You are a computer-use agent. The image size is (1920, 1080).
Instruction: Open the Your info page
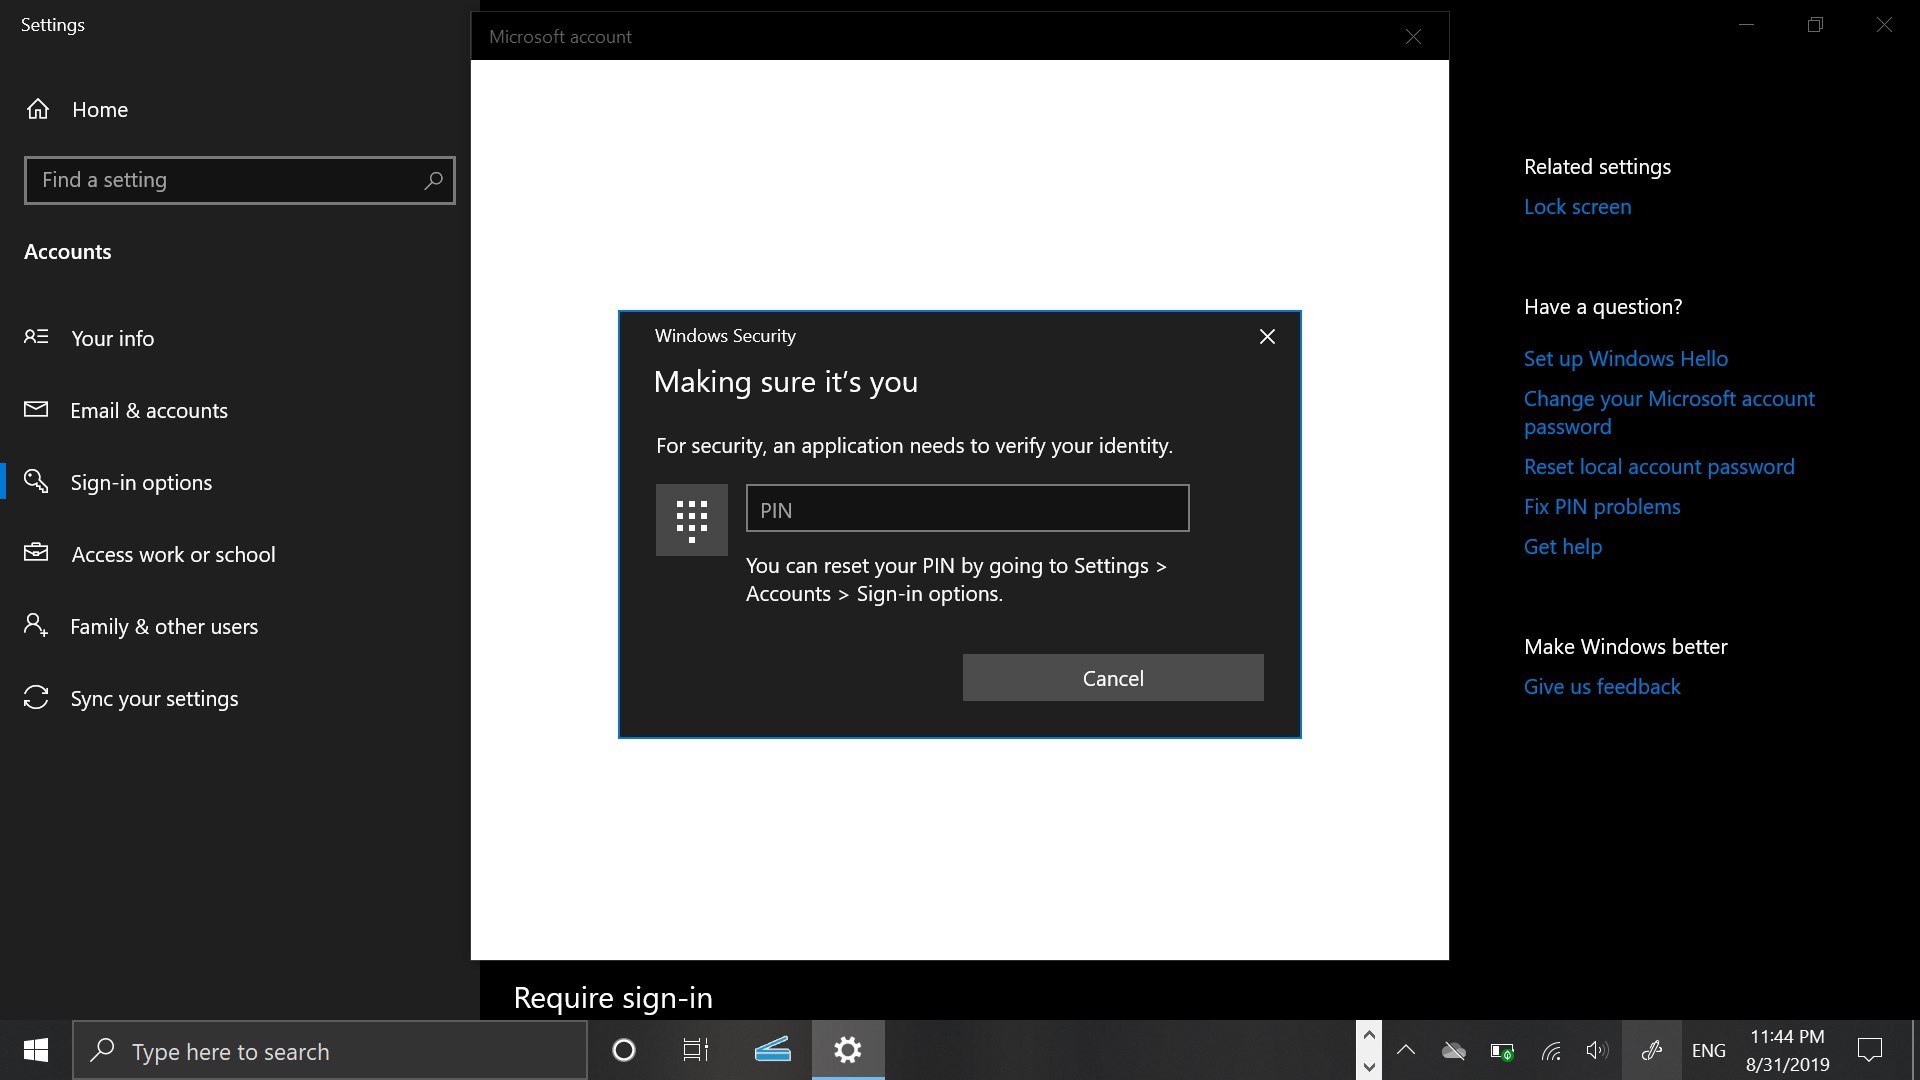click(112, 339)
